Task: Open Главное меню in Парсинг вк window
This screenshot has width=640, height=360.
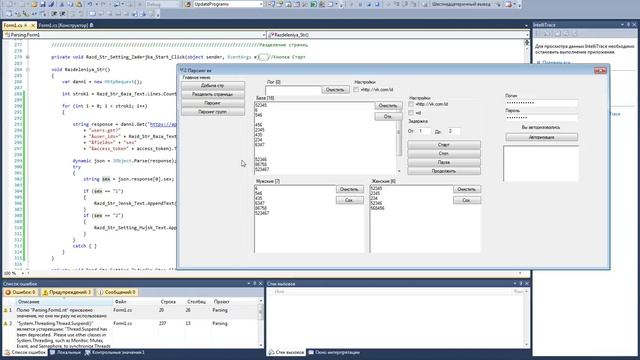Action: tap(196, 77)
